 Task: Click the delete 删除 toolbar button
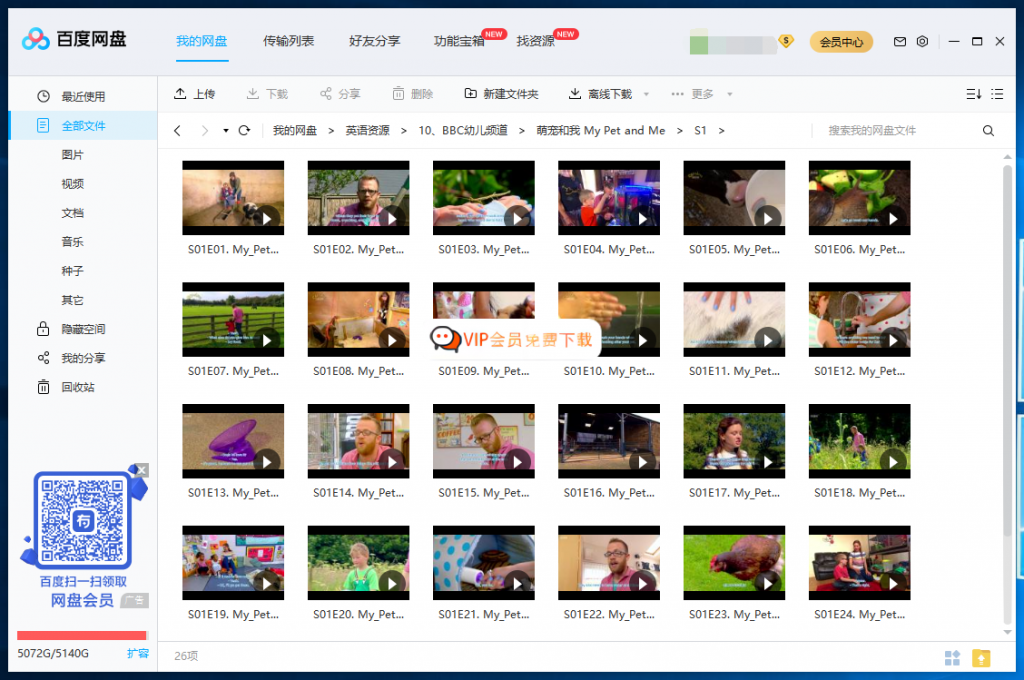(x=413, y=94)
